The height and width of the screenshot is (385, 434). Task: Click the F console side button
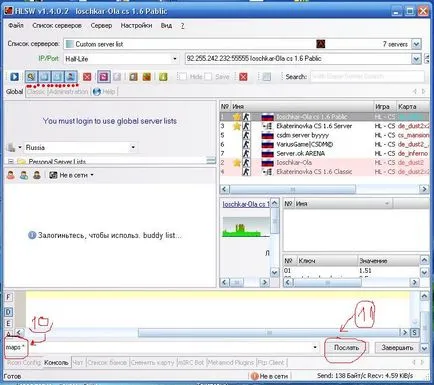[x=9, y=297]
